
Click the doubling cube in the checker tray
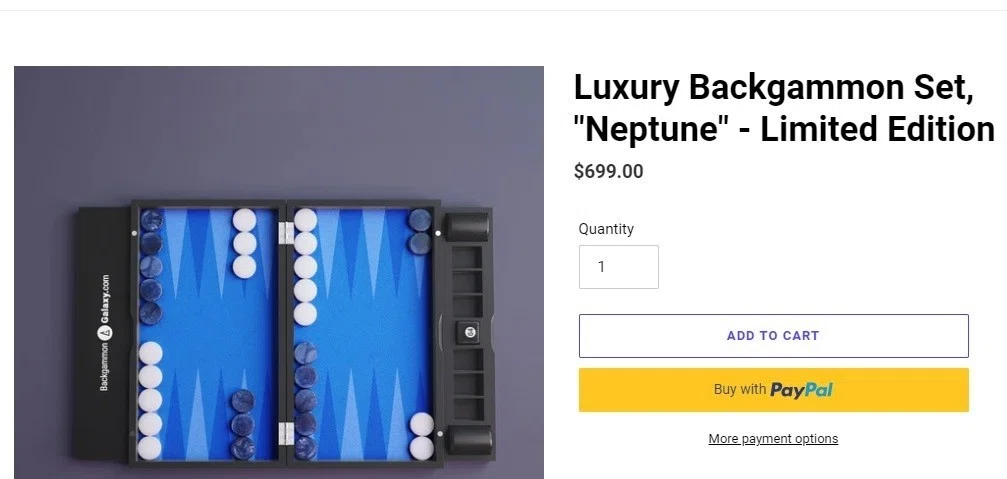(x=468, y=332)
